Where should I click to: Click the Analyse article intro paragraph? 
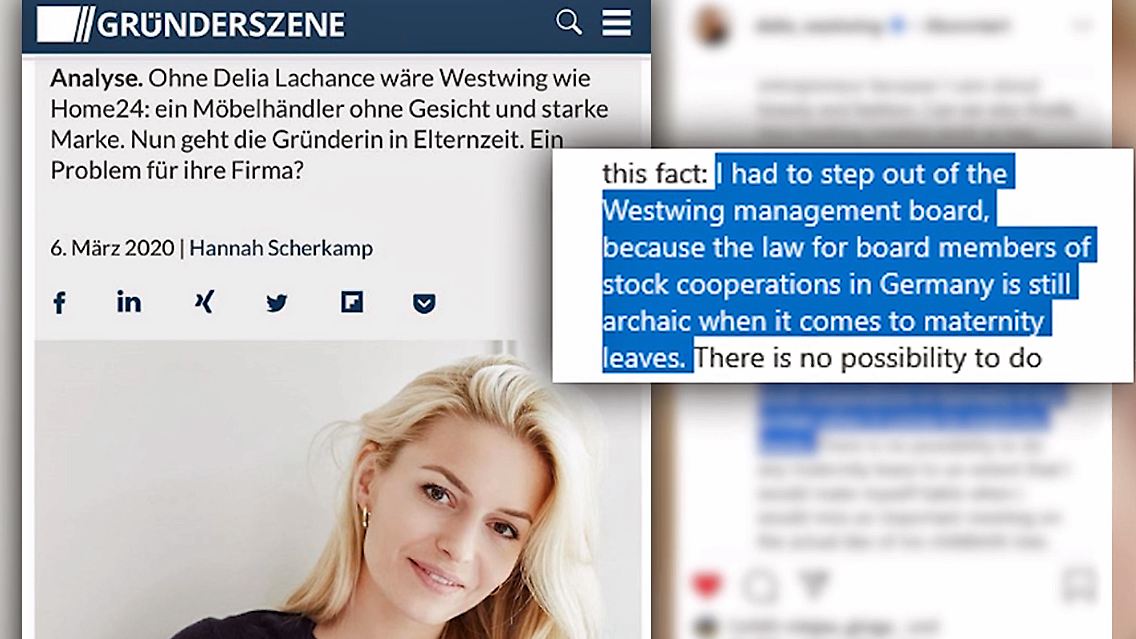pos(330,124)
